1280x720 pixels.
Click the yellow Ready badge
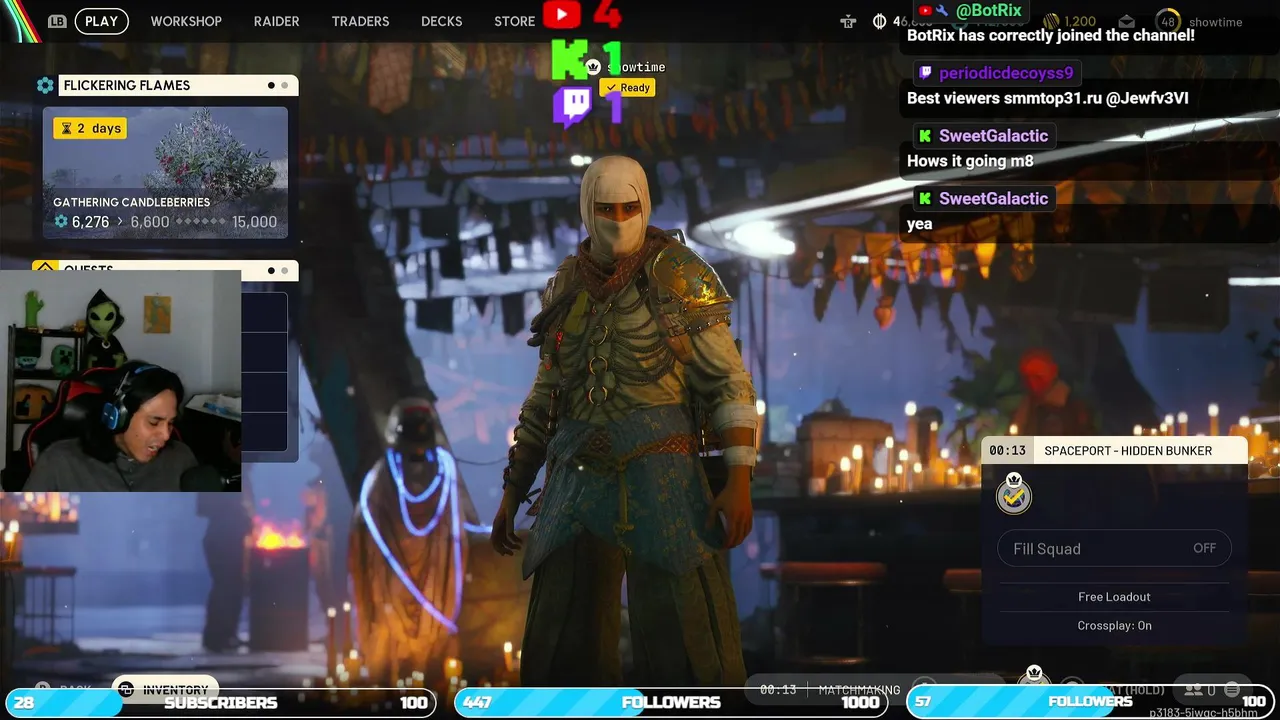coord(627,88)
